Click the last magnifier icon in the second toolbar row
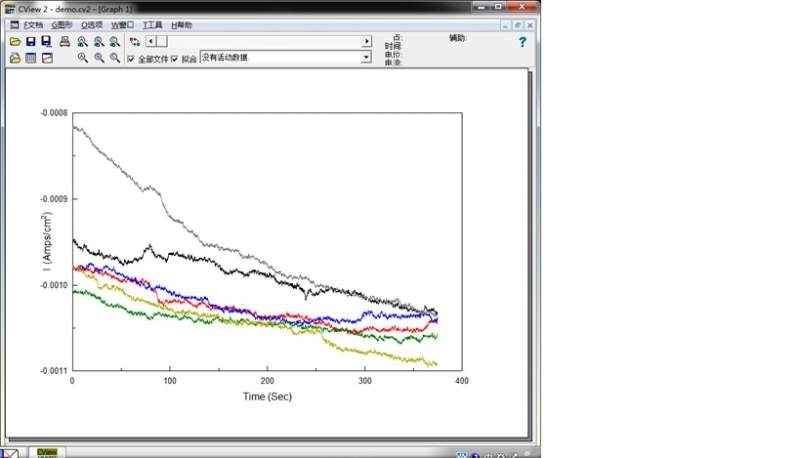Screen dimensions: 800x458 (x=115, y=58)
